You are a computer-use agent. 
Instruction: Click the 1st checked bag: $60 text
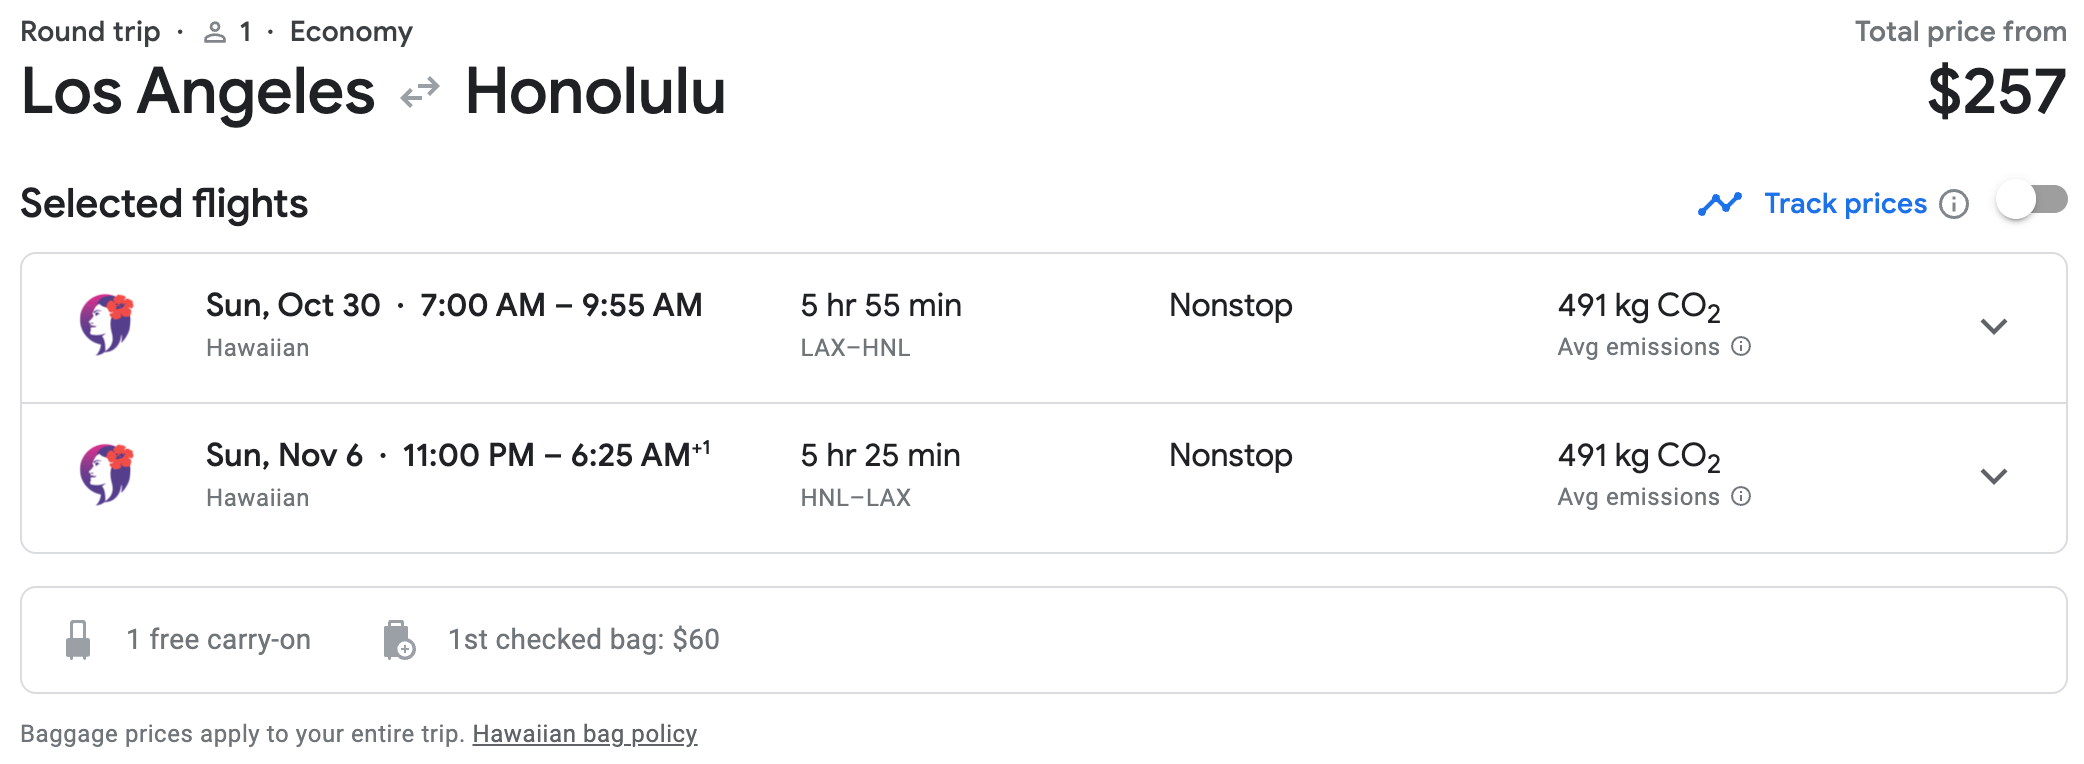(583, 640)
